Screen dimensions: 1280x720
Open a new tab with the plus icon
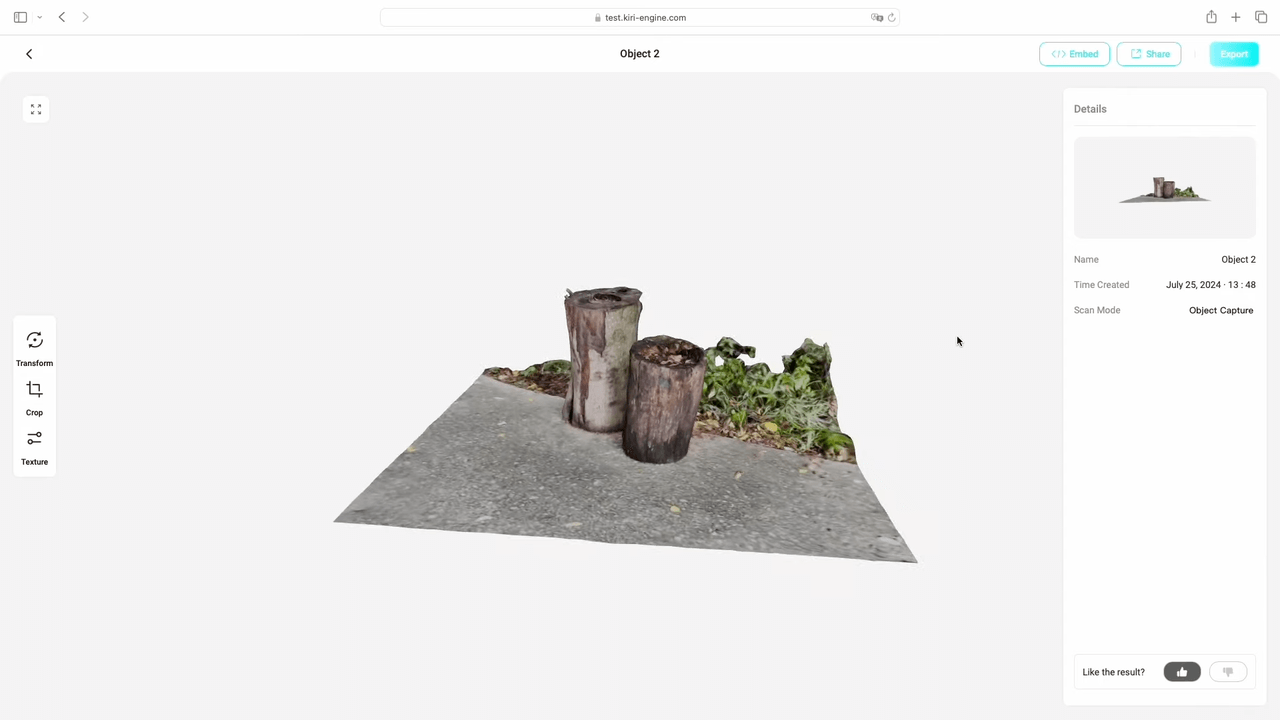(1236, 17)
